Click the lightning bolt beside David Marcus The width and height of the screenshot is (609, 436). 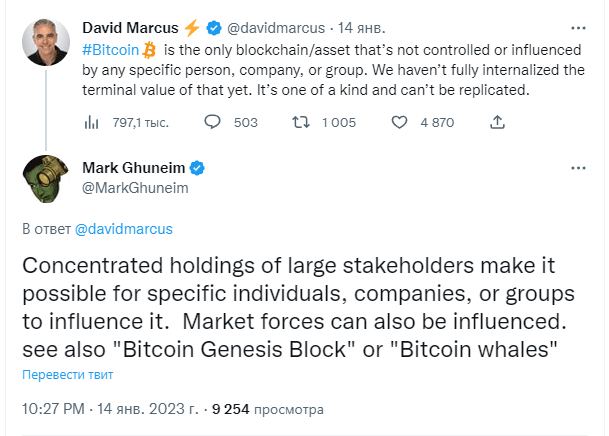(x=191, y=28)
